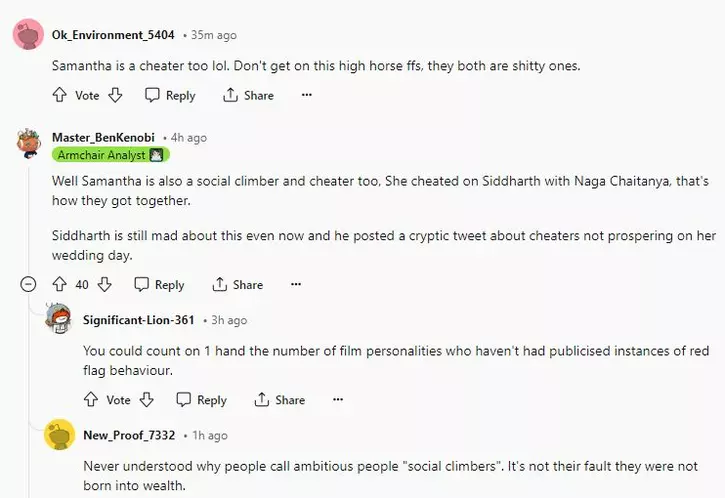Upvote New_Proof_7332's comment
This screenshot has width=725, height=498.
point(91,497)
